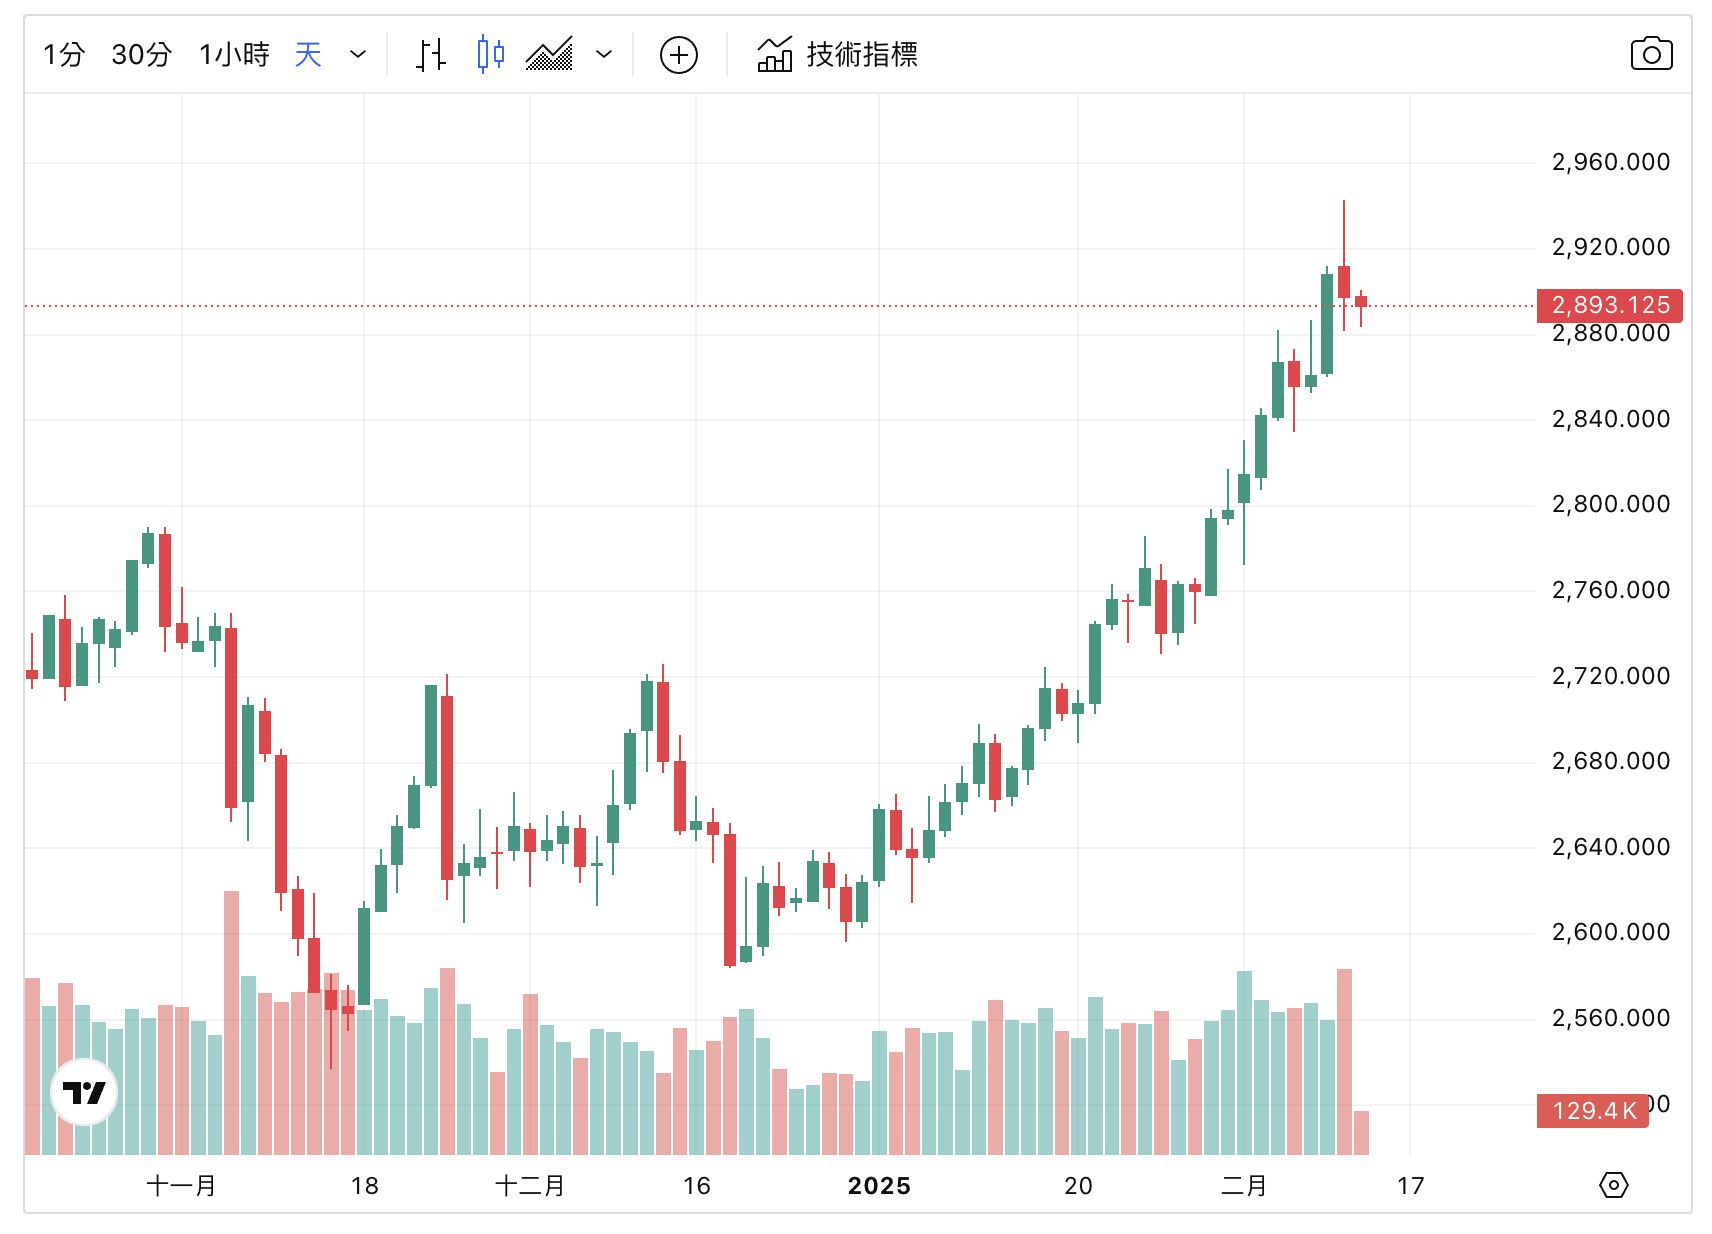Select the 天 daily interval
Screen dimensions: 1712x1234
(x=308, y=54)
